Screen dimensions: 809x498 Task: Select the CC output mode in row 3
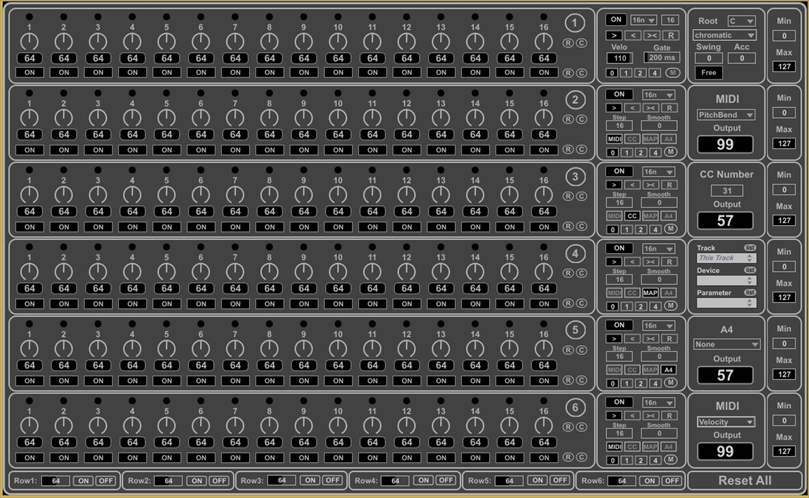point(632,215)
